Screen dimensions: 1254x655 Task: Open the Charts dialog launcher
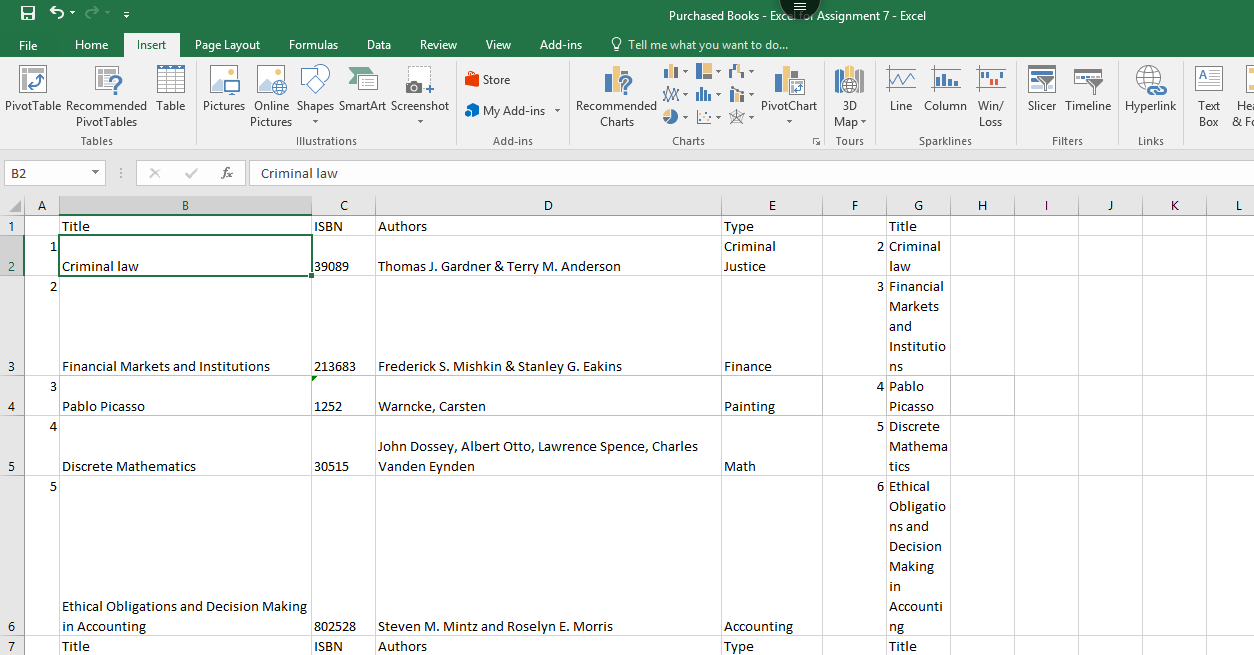click(x=816, y=141)
